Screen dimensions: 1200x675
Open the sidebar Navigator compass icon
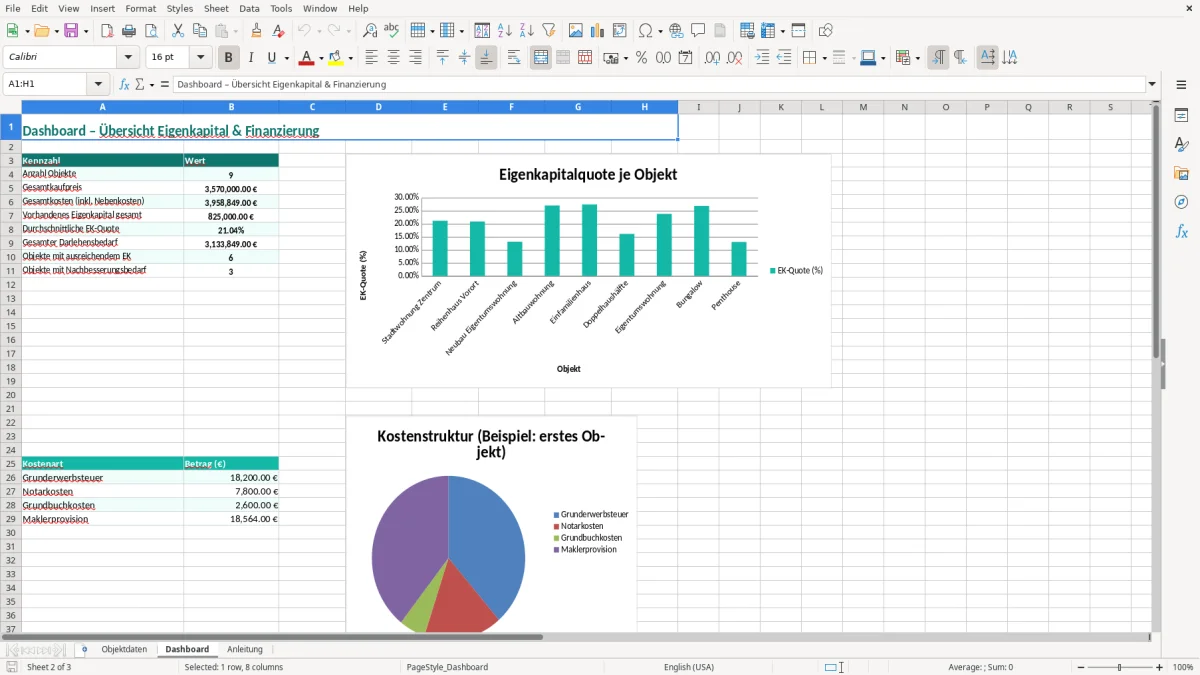pyautogui.click(x=1181, y=202)
